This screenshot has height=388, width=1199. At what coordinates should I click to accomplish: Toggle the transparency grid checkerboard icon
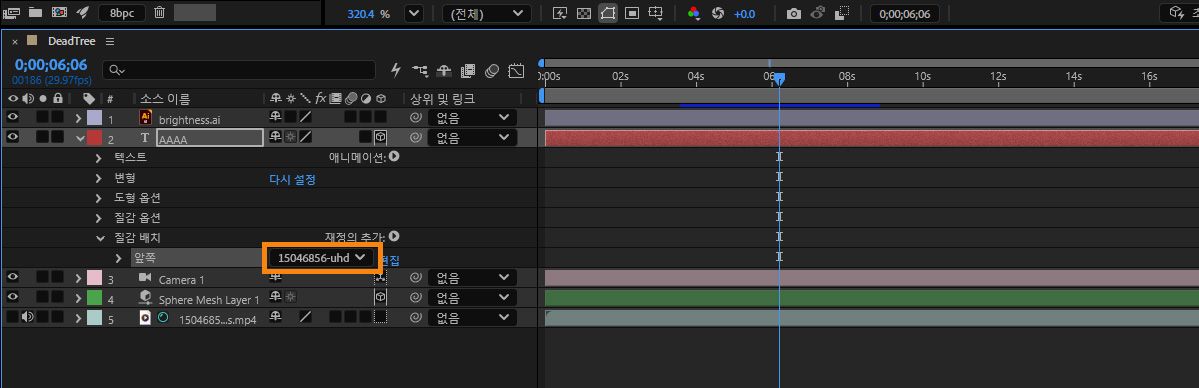coord(583,14)
